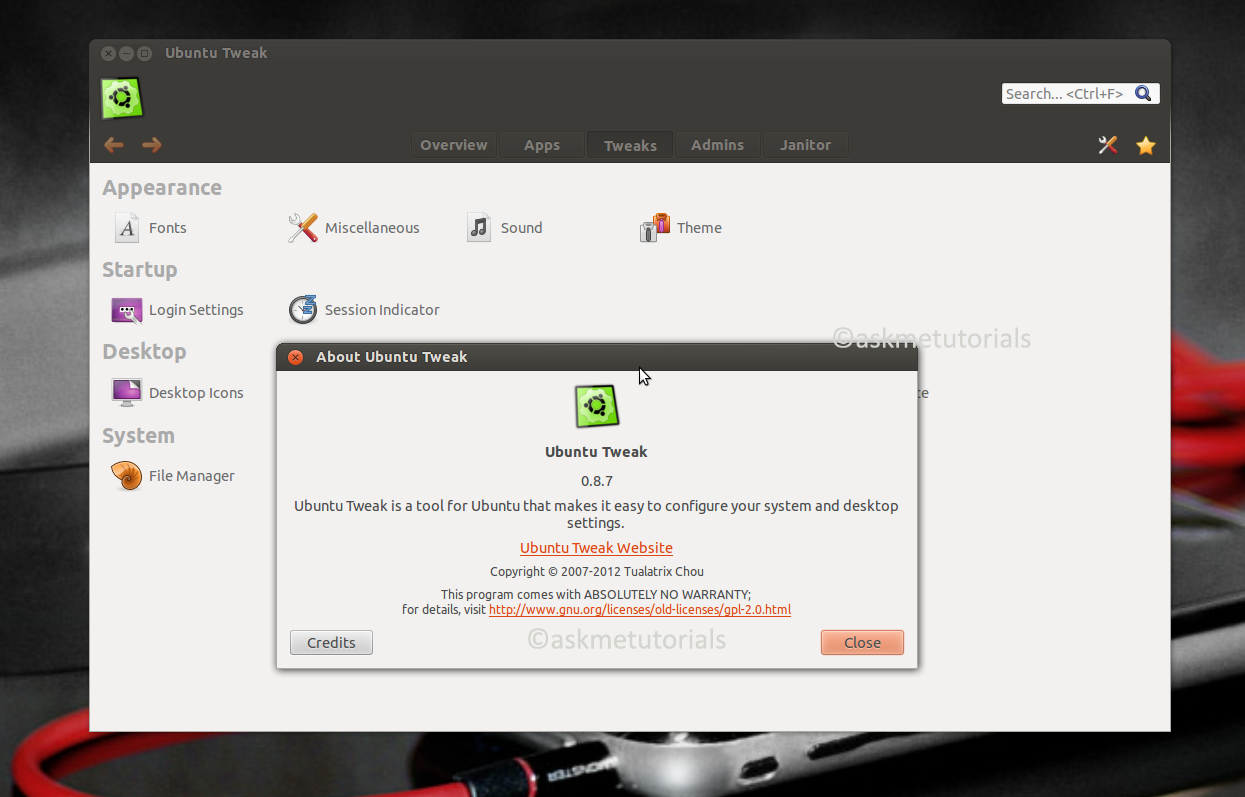Click the magnifier icon in search box
Image resolution: width=1245 pixels, height=797 pixels.
click(x=1143, y=94)
